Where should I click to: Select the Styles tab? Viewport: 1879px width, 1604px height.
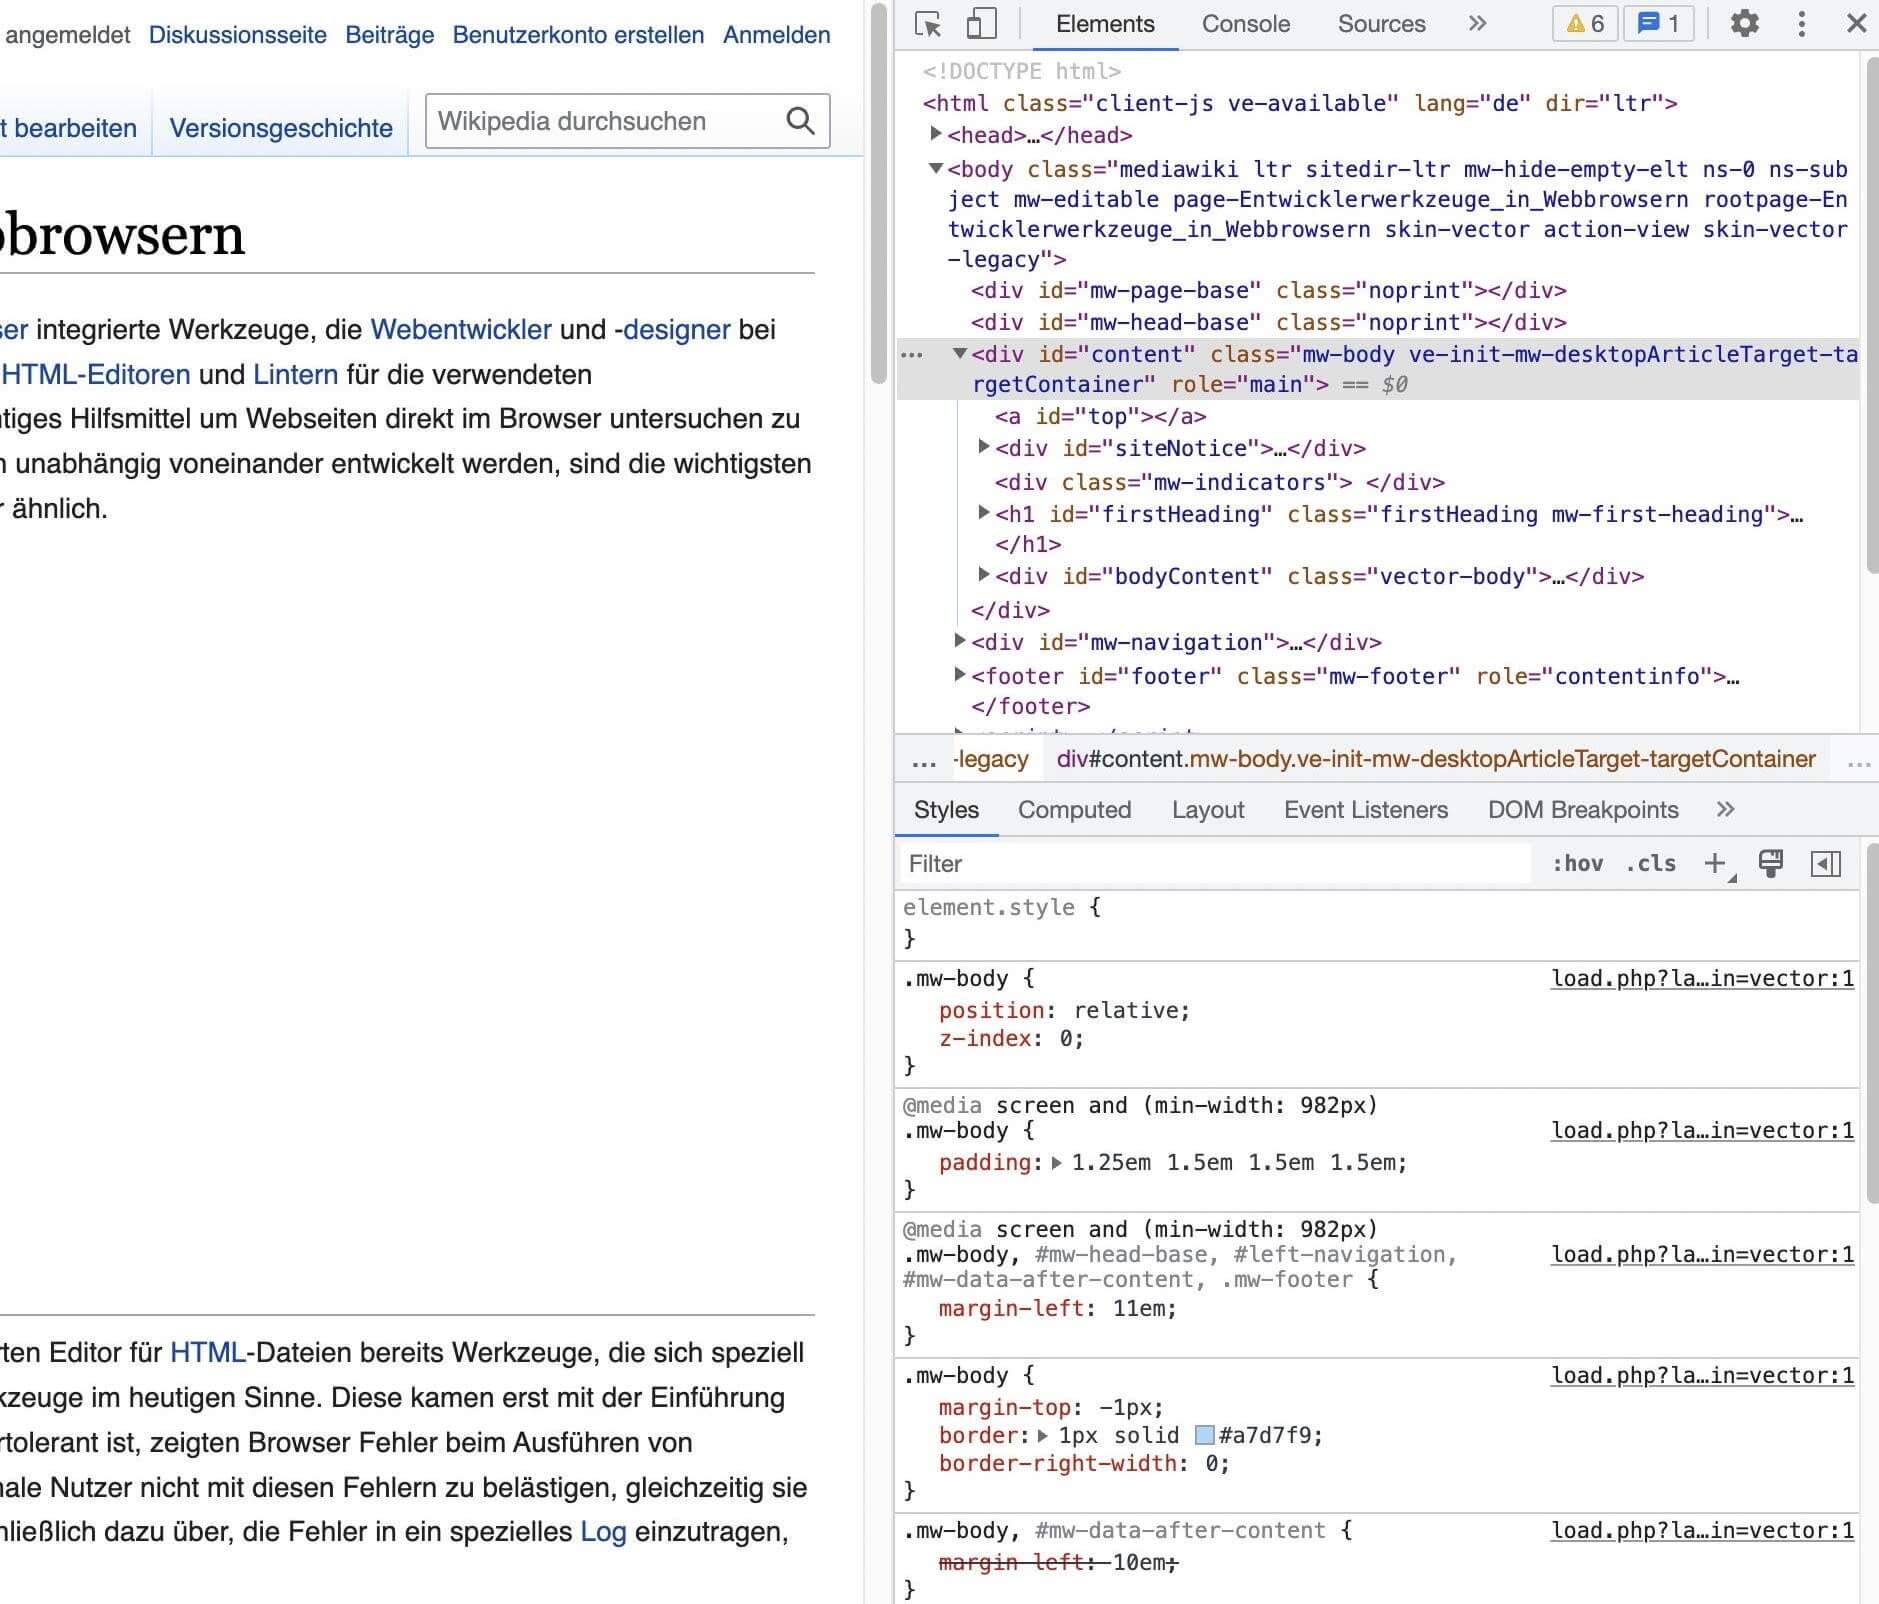(946, 809)
